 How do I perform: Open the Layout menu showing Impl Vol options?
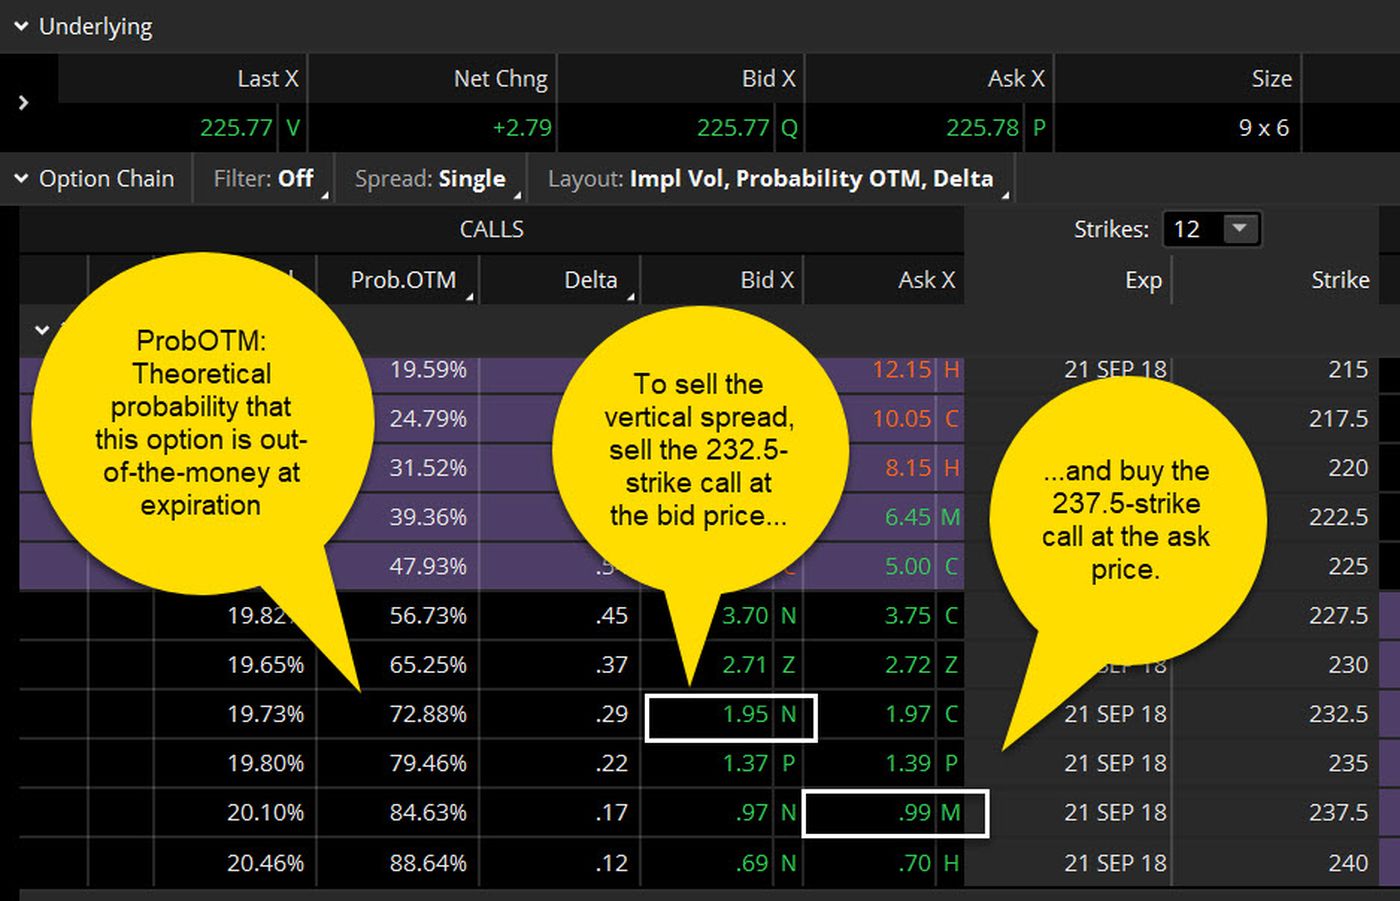tap(770, 178)
